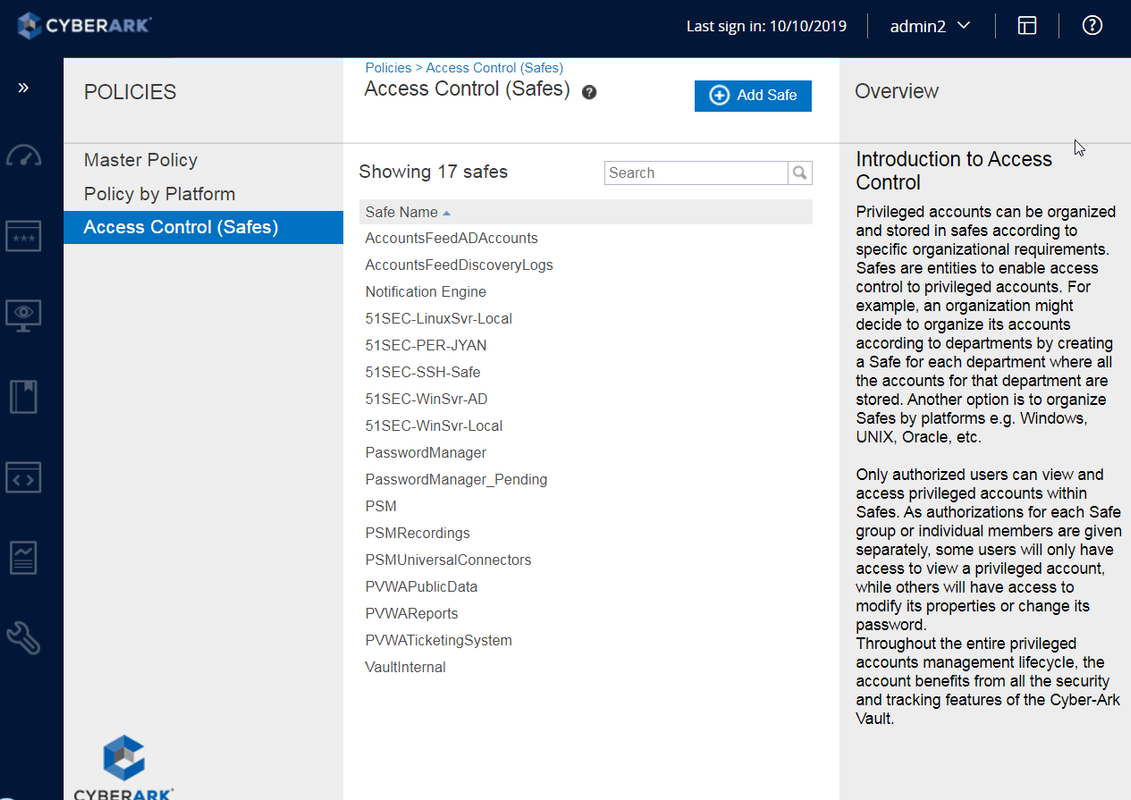This screenshot has height=800, width=1131.
Task: Select the PVWAReports safe
Action: tap(411, 613)
